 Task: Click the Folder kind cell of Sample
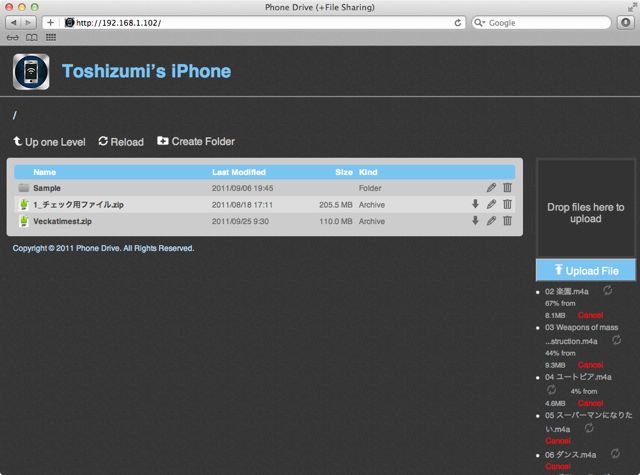(370, 188)
